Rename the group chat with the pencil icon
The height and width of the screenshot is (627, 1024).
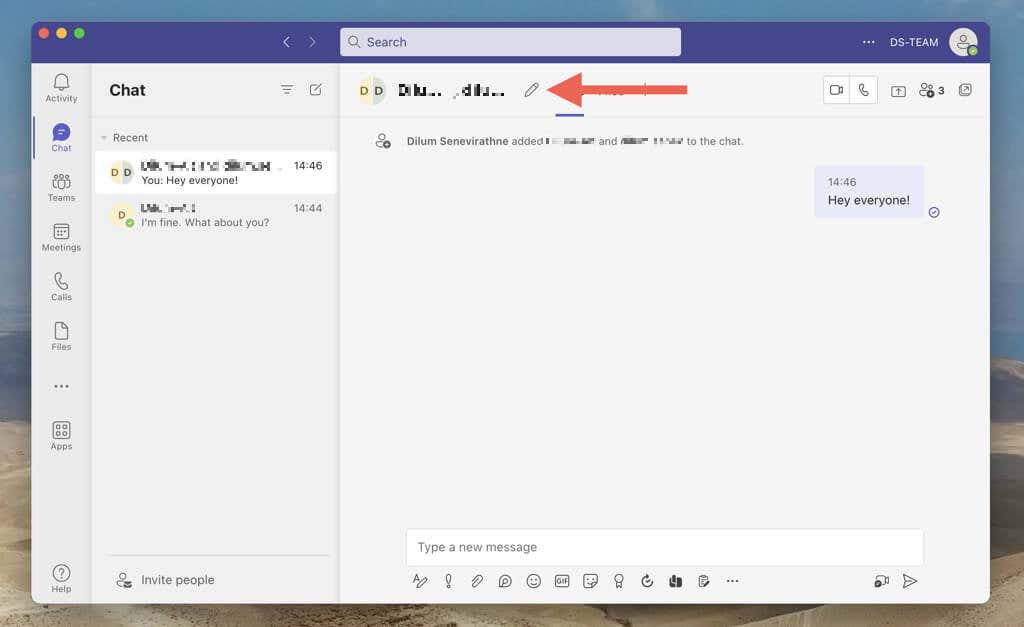click(531, 89)
